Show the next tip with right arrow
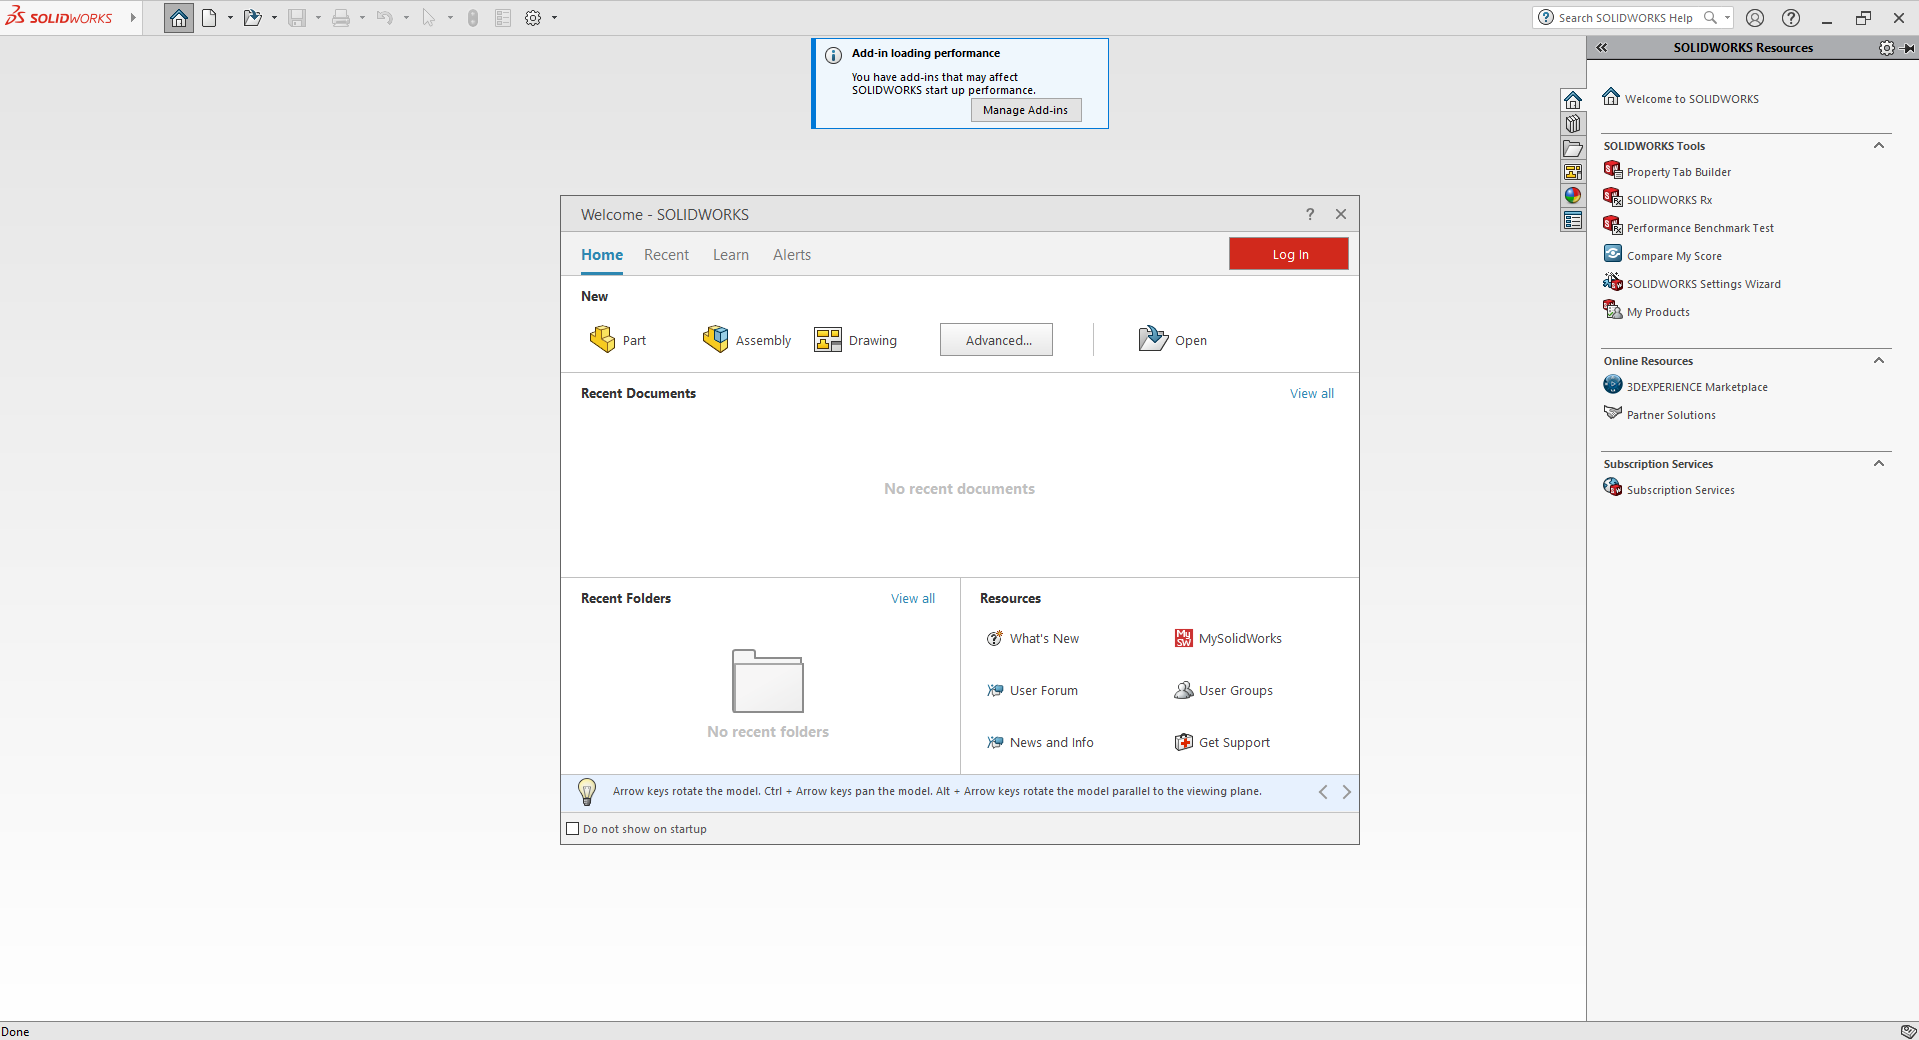This screenshot has height=1040, width=1919. (1346, 792)
